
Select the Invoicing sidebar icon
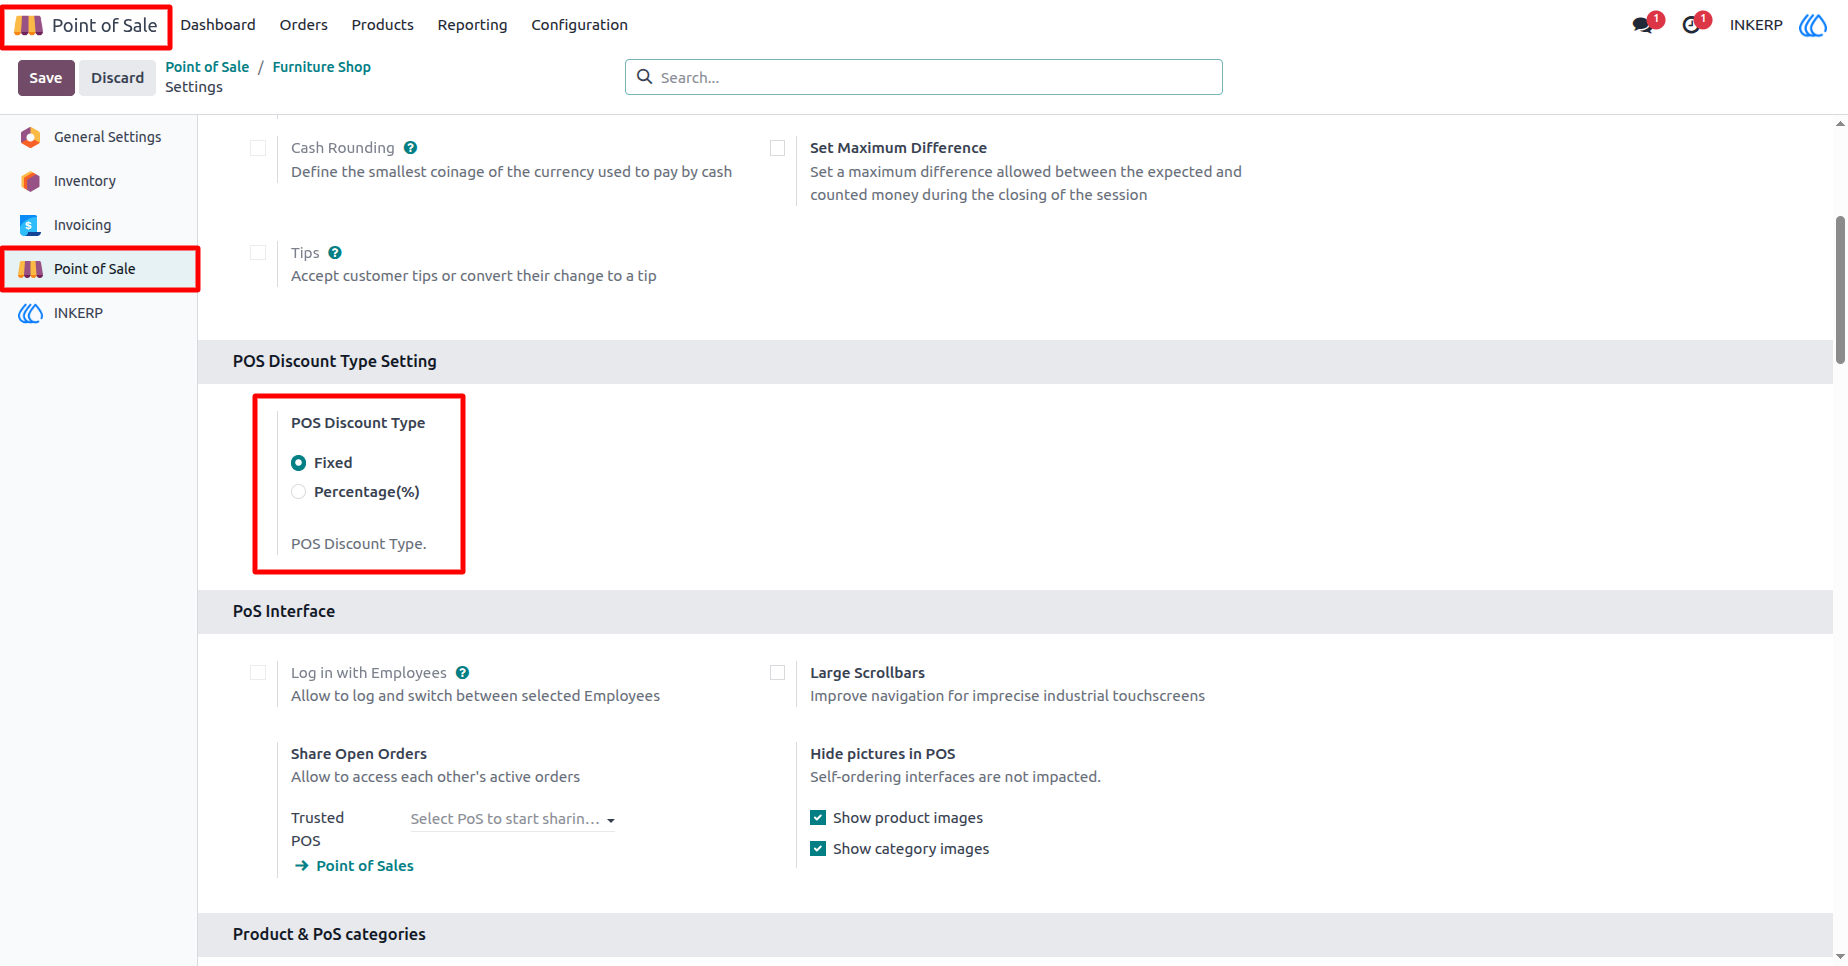click(31, 225)
